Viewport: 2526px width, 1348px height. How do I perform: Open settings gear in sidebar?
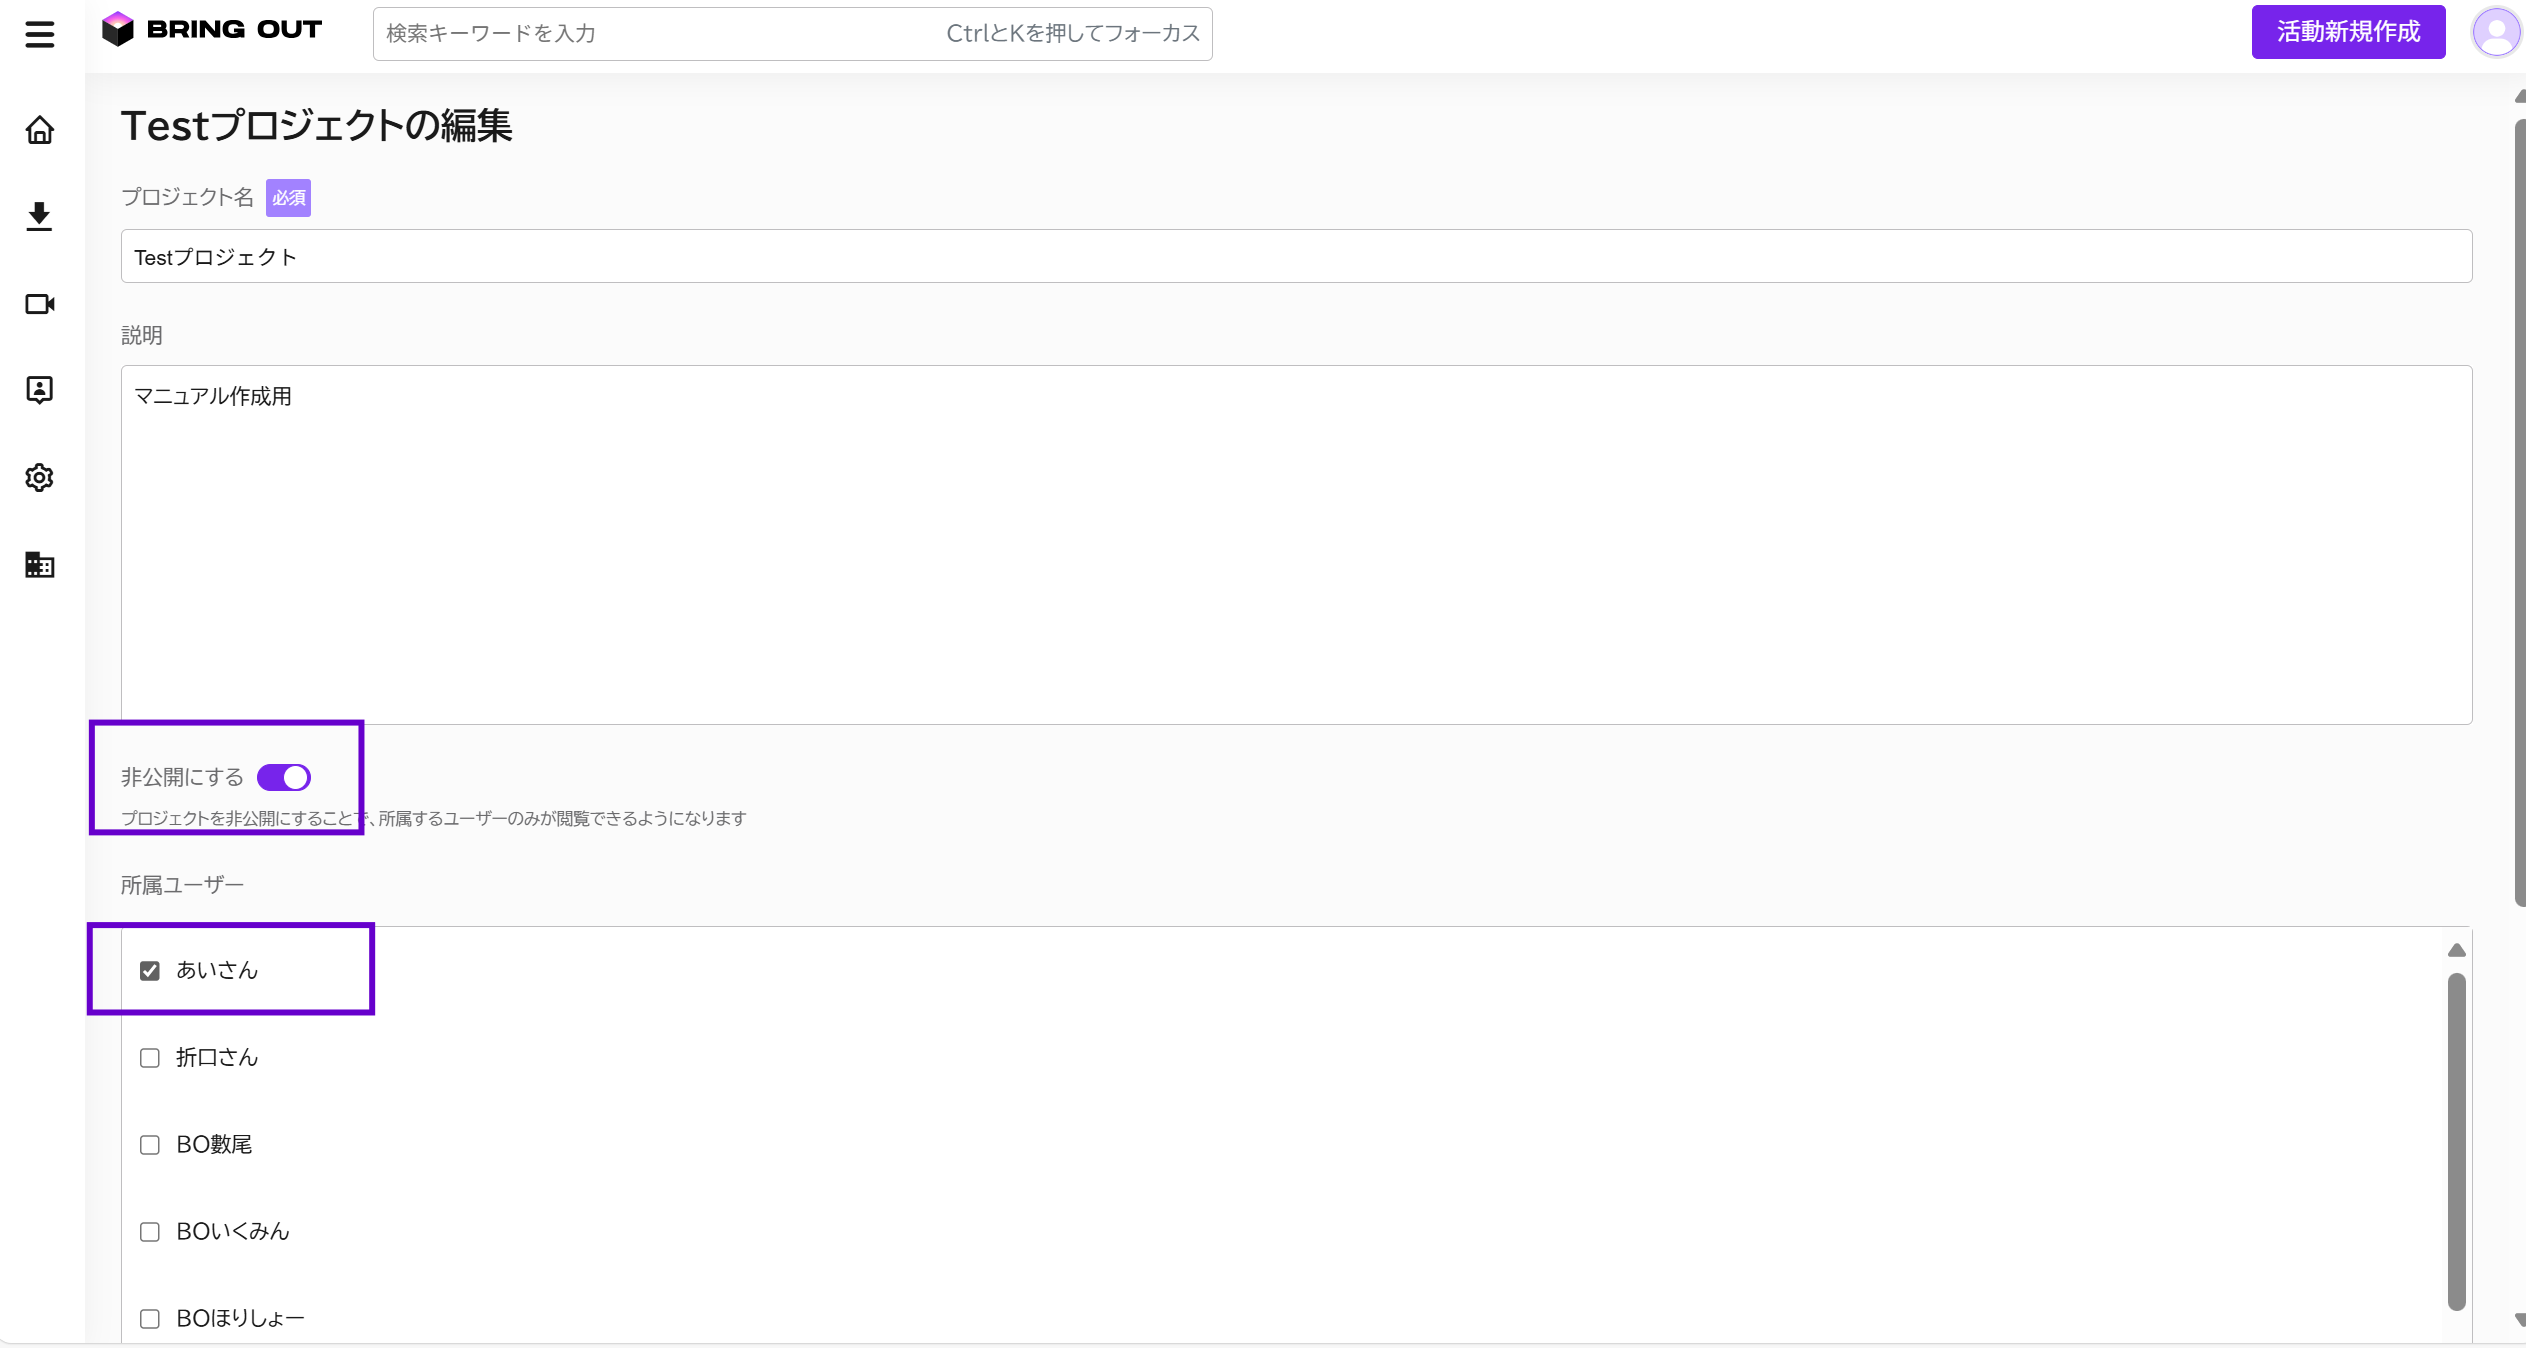click(x=40, y=478)
